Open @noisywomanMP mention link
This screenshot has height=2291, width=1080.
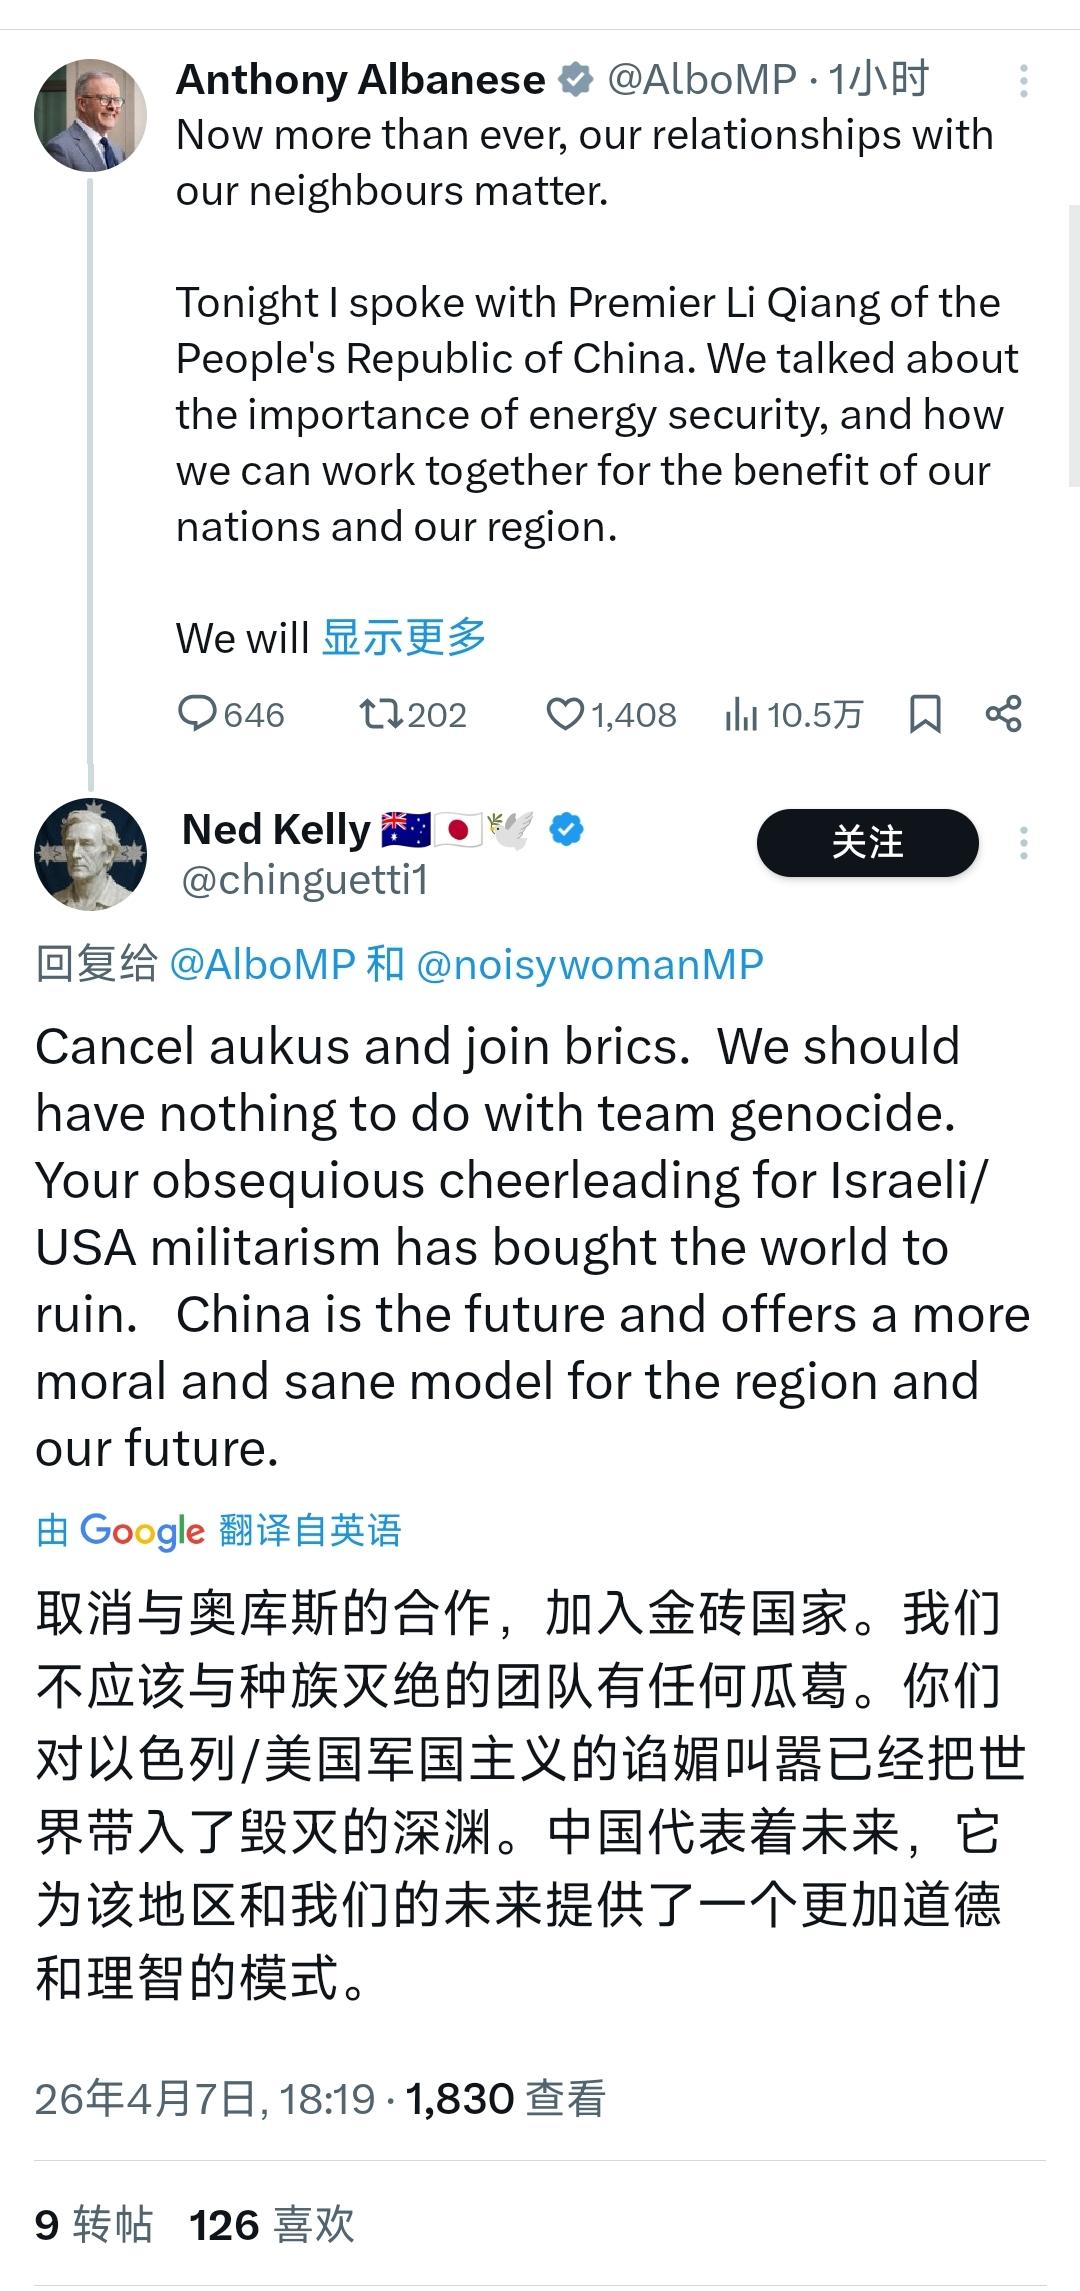(589, 964)
